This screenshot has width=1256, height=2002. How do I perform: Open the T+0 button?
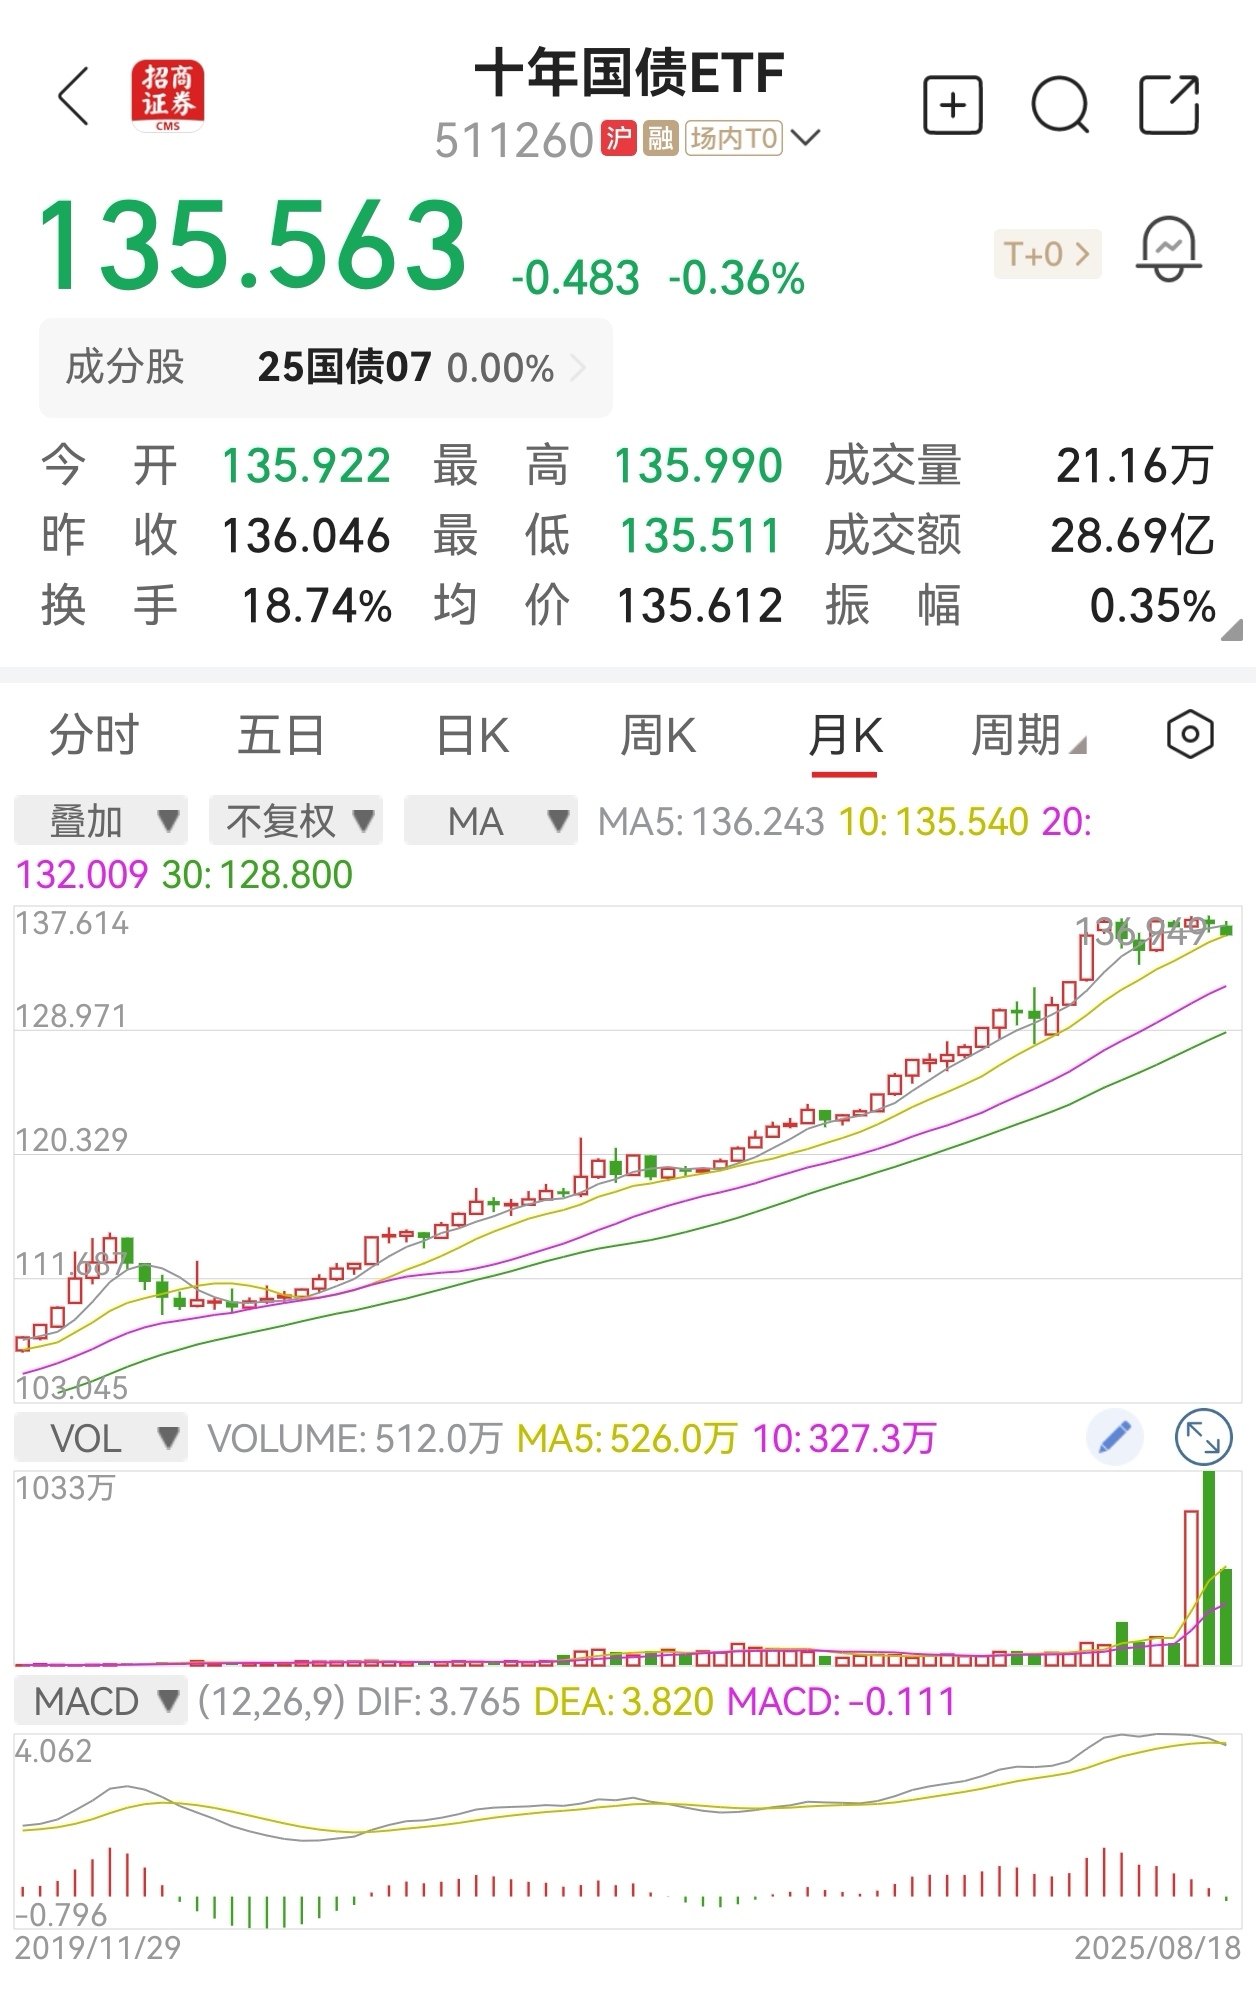(1047, 254)
